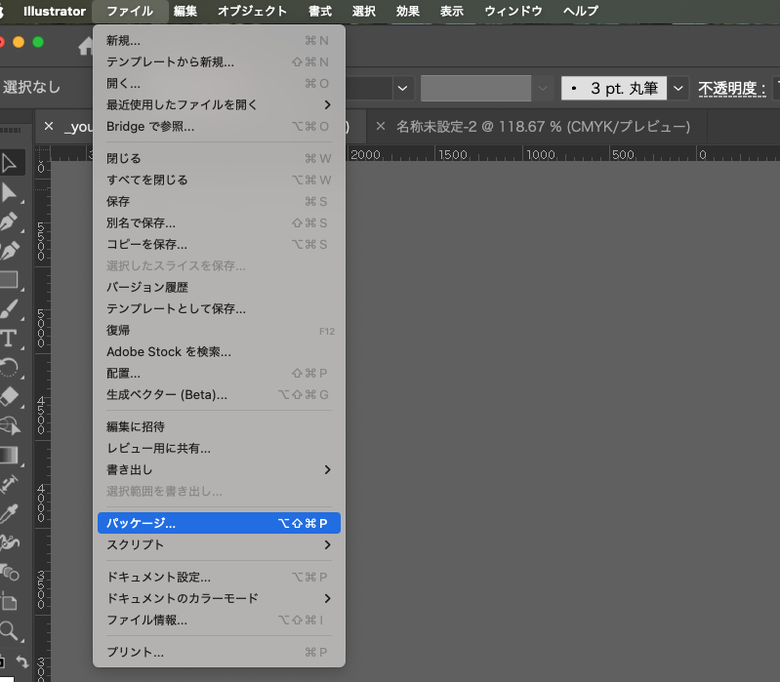
Task: Open the brush definition dropdown arrow
Action: coord(679,89)
